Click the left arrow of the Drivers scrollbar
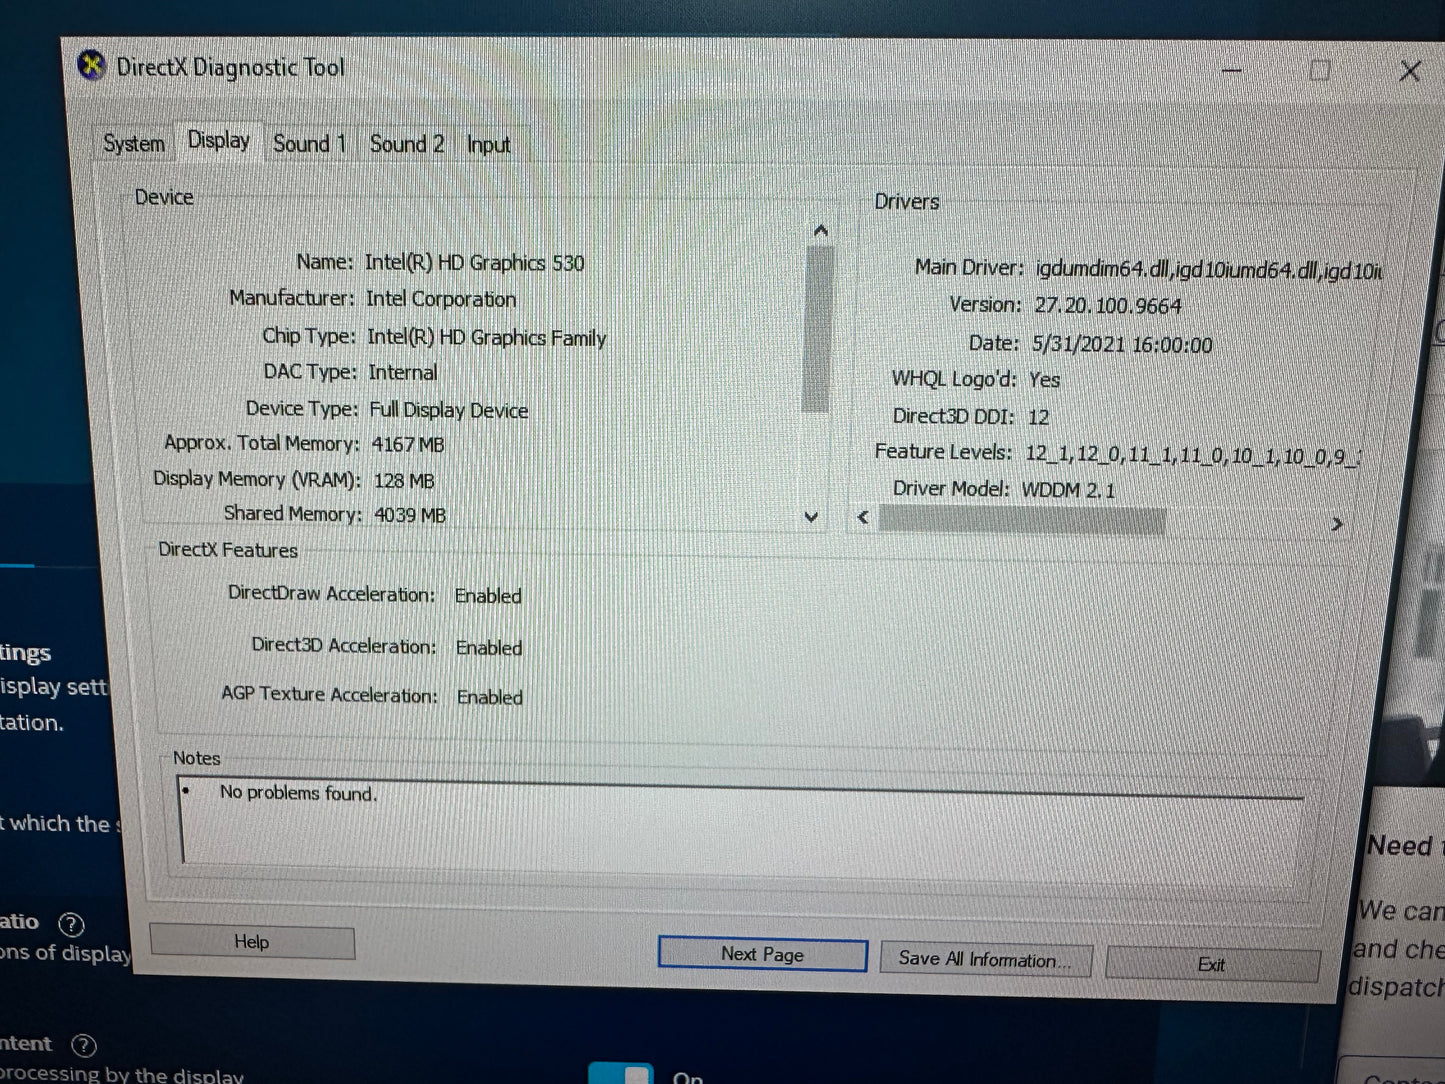Screen dimensions: 1445x1084 coord(862,517)
